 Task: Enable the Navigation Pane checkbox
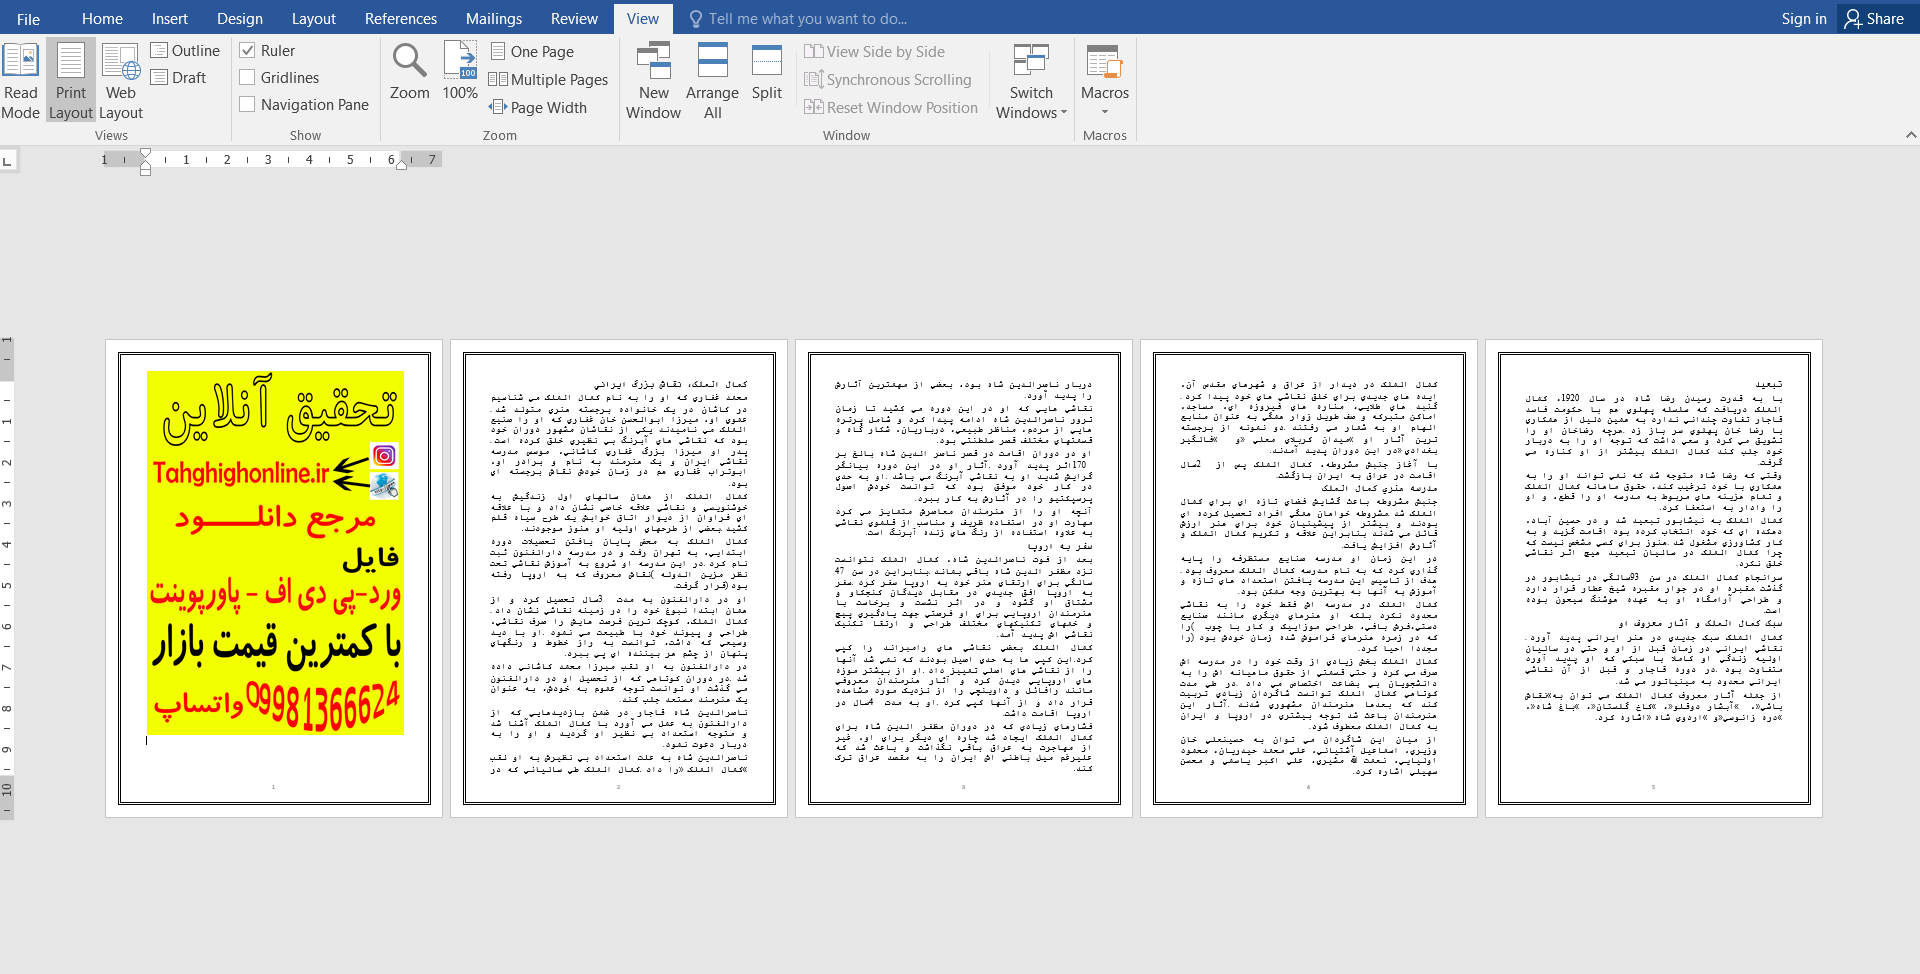(x=248, y=104)
